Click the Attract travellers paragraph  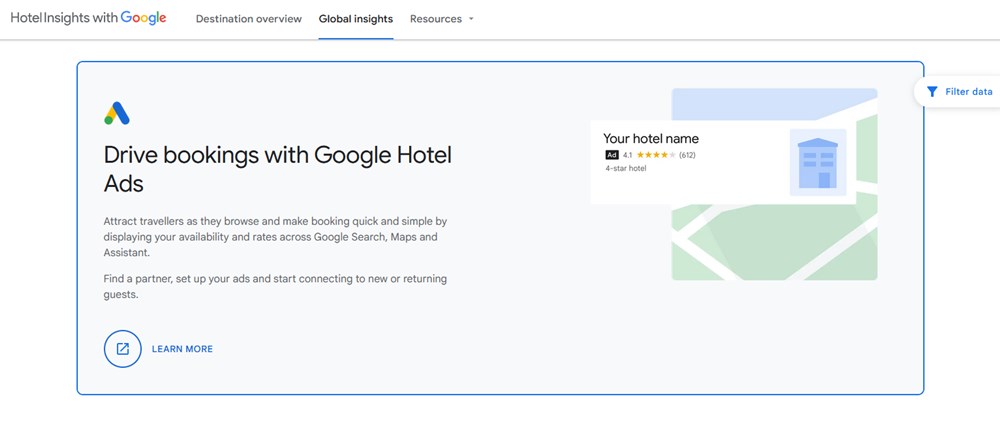(x=275, y=237)
